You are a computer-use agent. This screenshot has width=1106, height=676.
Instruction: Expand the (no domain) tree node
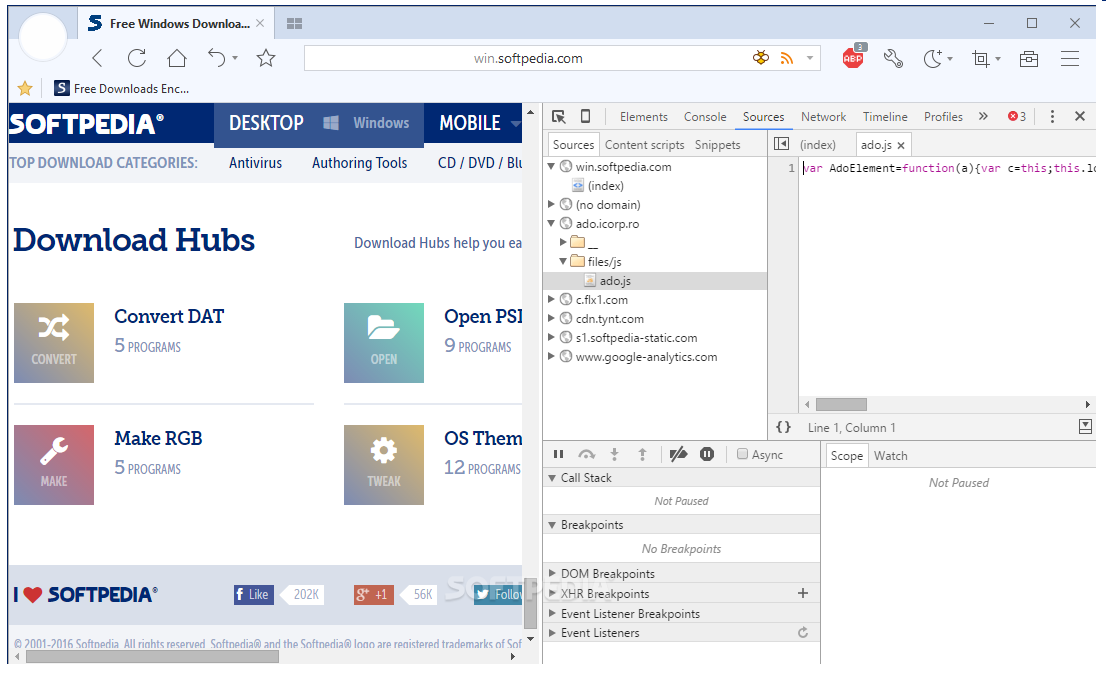pos(552,205)
